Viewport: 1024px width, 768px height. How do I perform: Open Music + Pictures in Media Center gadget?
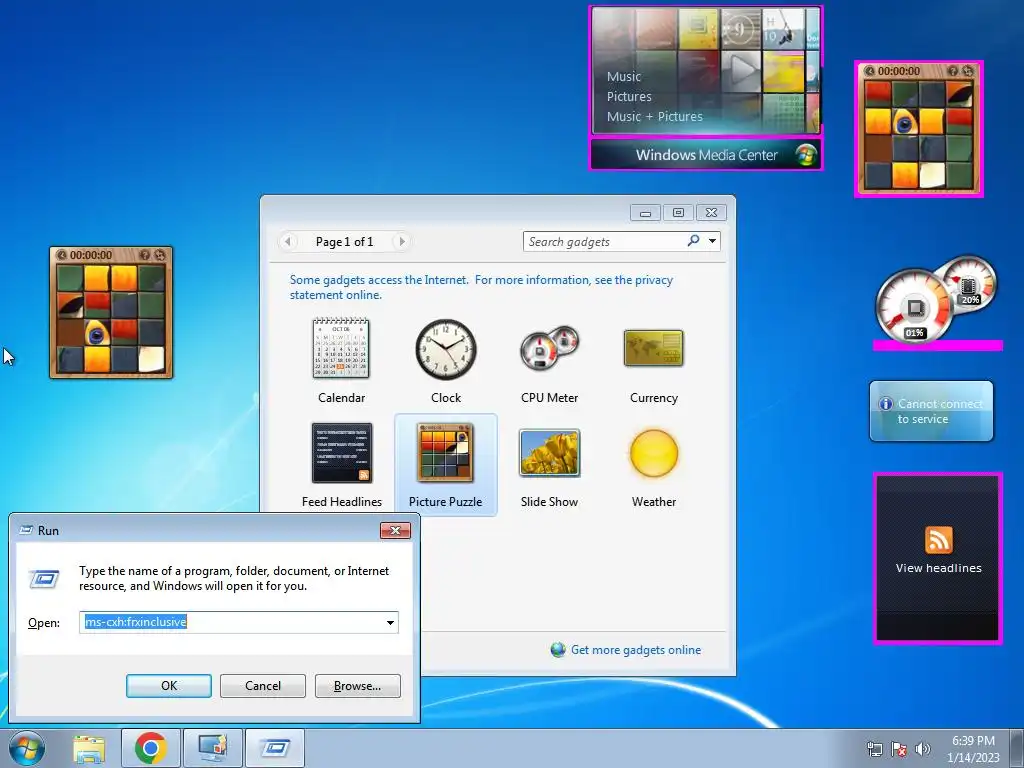[654, 117]
